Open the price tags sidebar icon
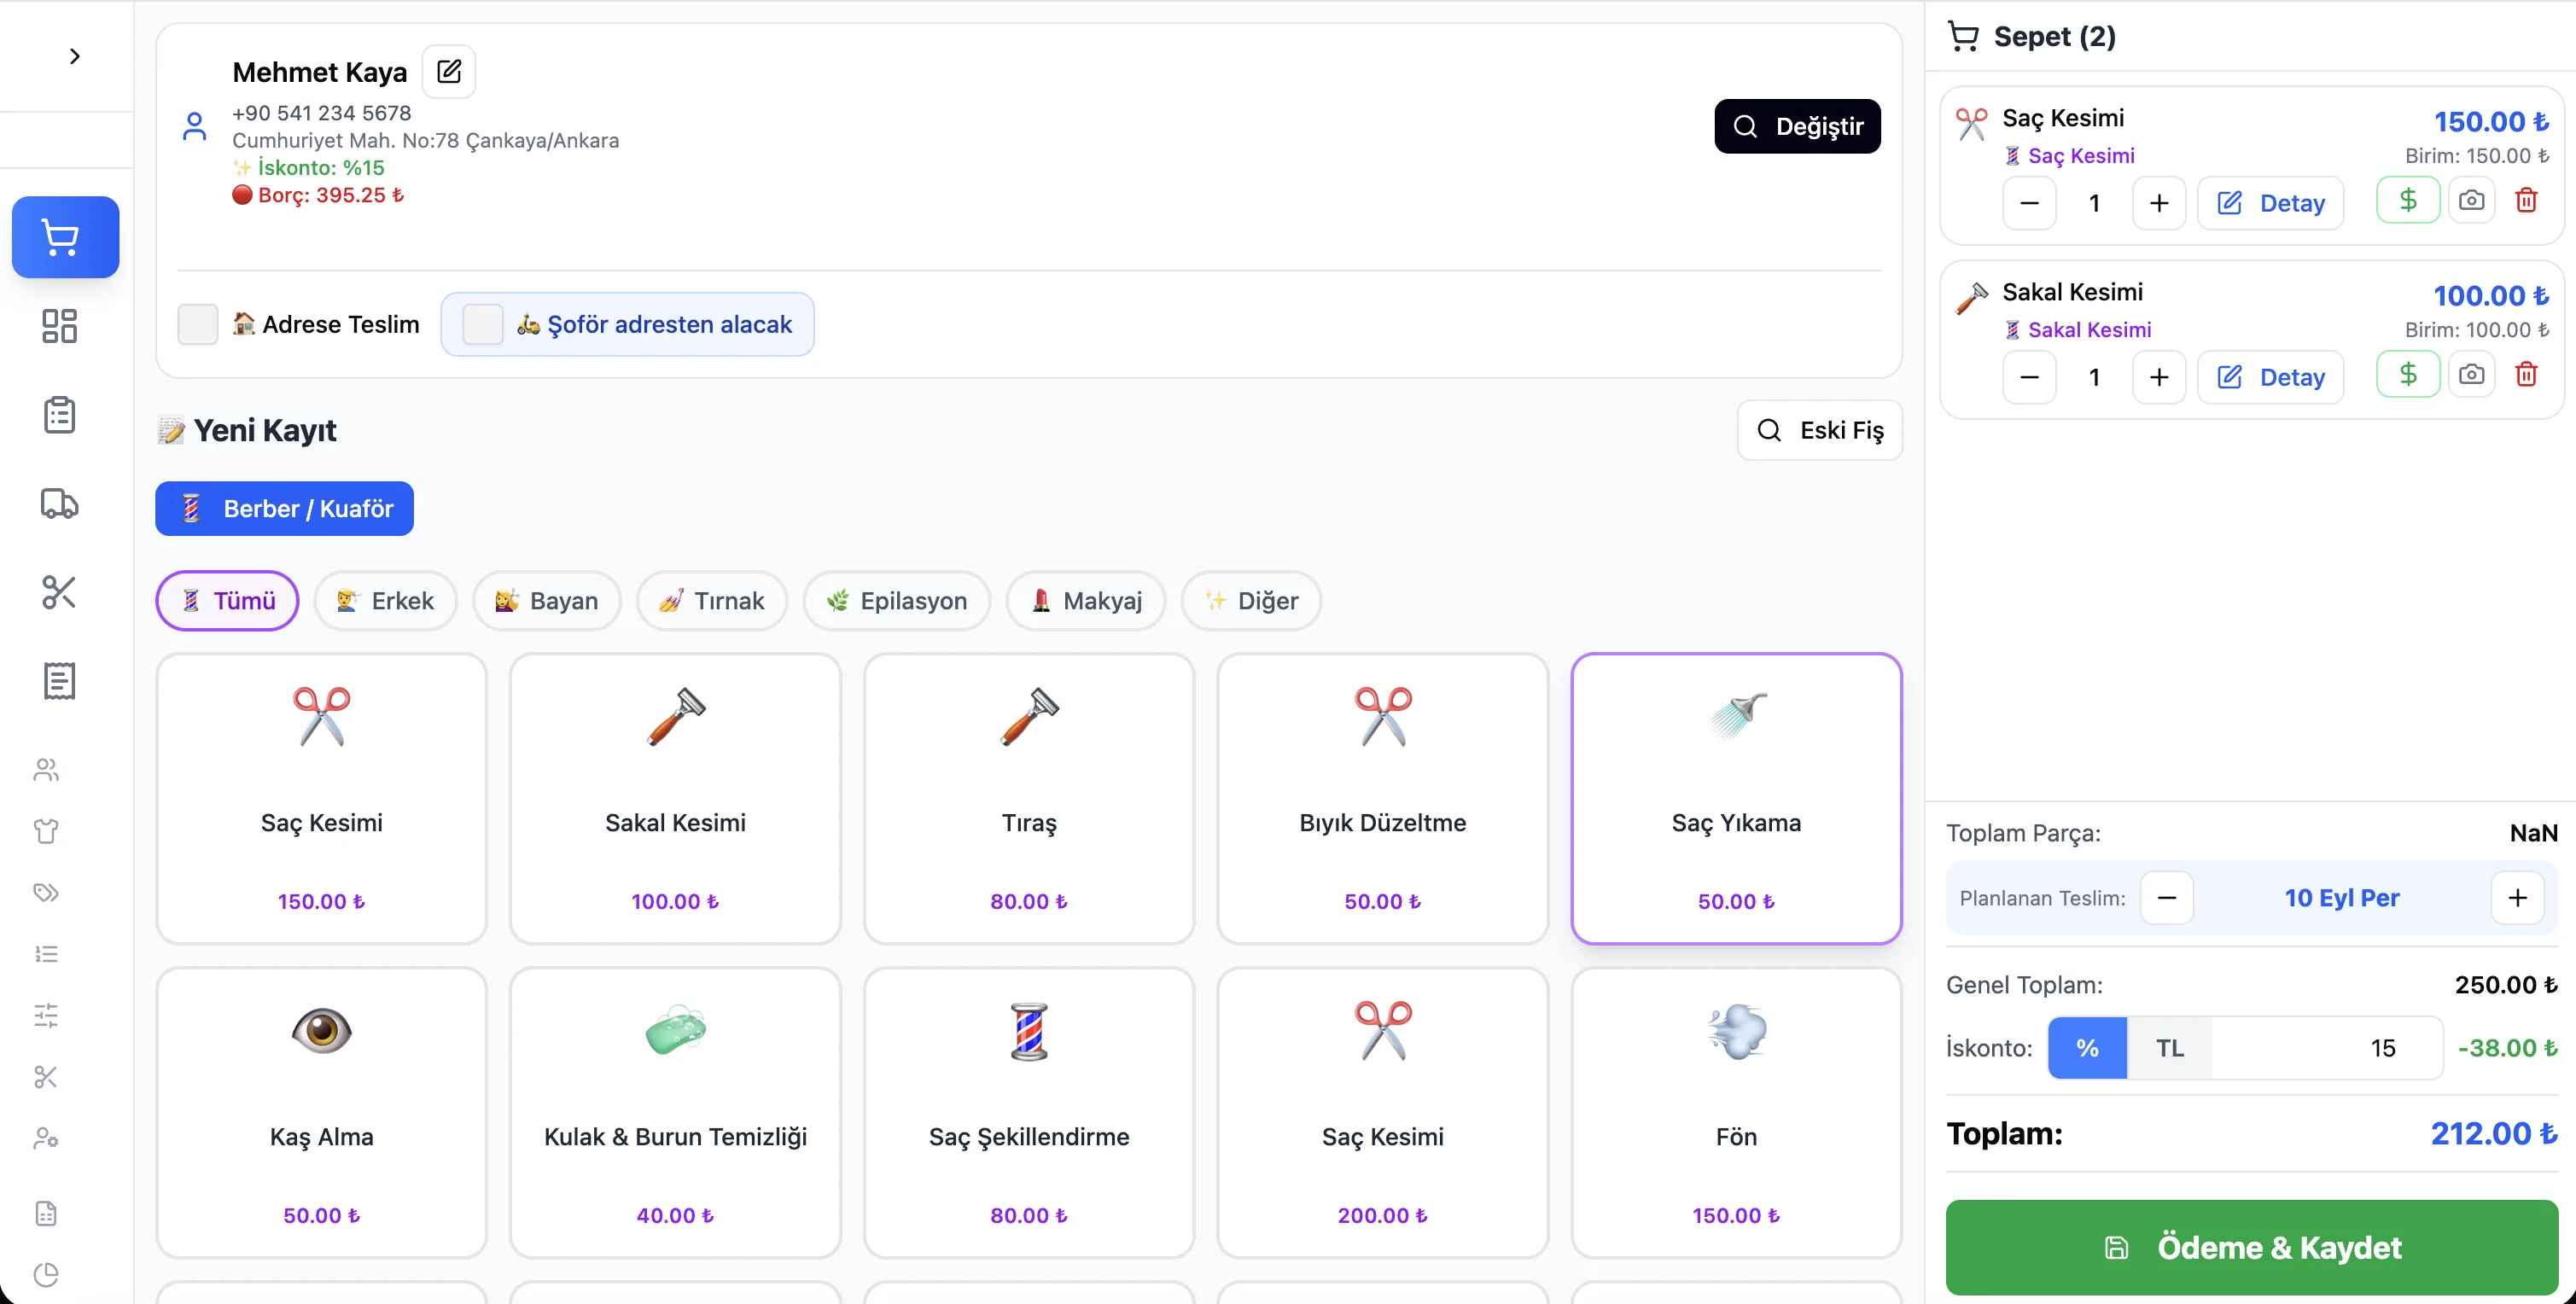This screenshot has width=2576, height=1304. (46, 892)
